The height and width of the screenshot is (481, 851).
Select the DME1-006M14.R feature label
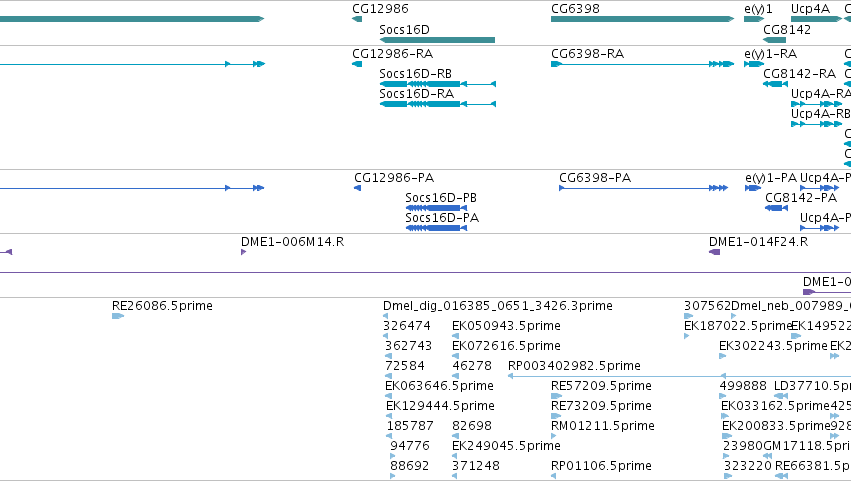293,242
